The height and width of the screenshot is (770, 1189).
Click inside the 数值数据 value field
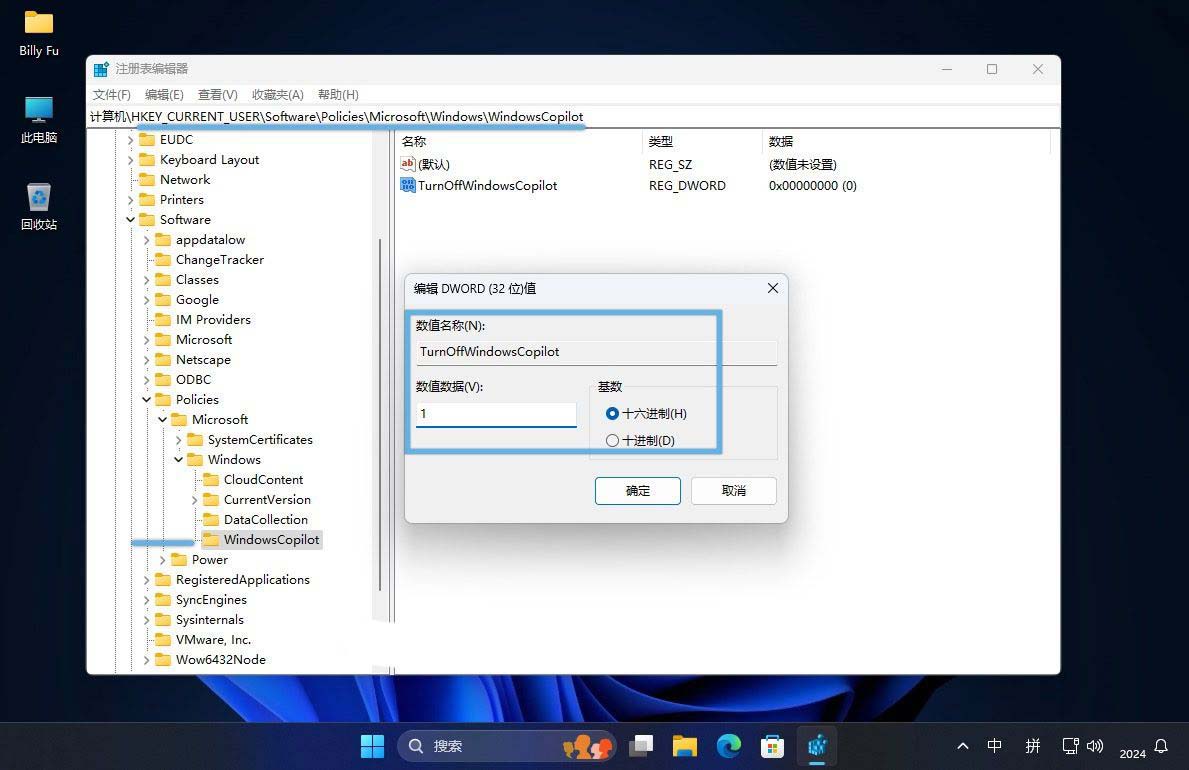(x=495, y=413)
